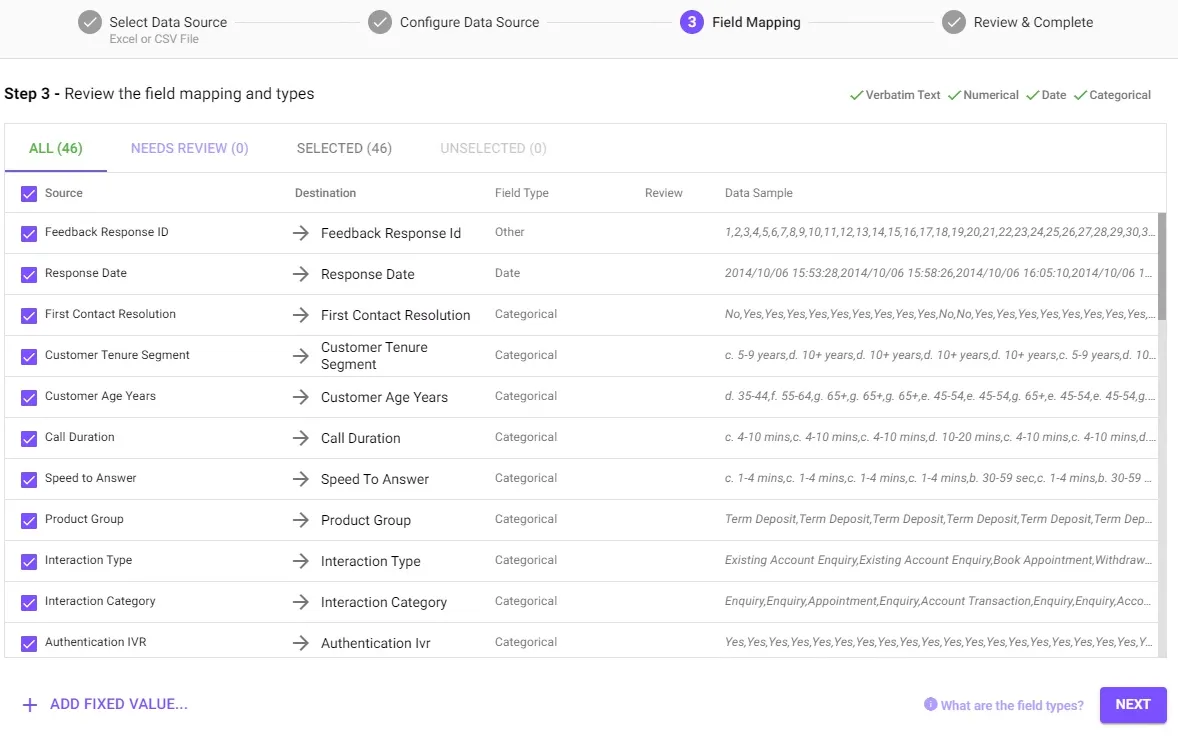
Task: Uncheck the Feedback Response ID checkbox
Action: pyautogui.click(x=29, y=234)
